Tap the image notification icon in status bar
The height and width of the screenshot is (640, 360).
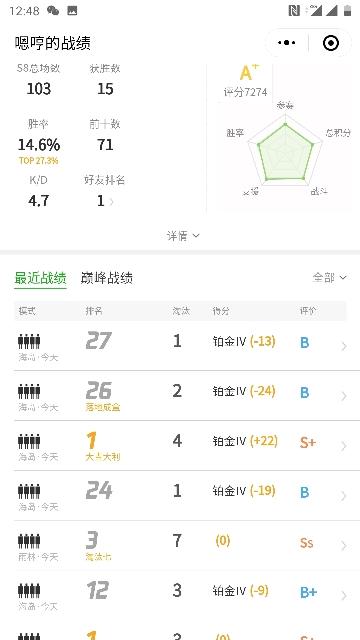pyautogui.click(x=72, y=11)
